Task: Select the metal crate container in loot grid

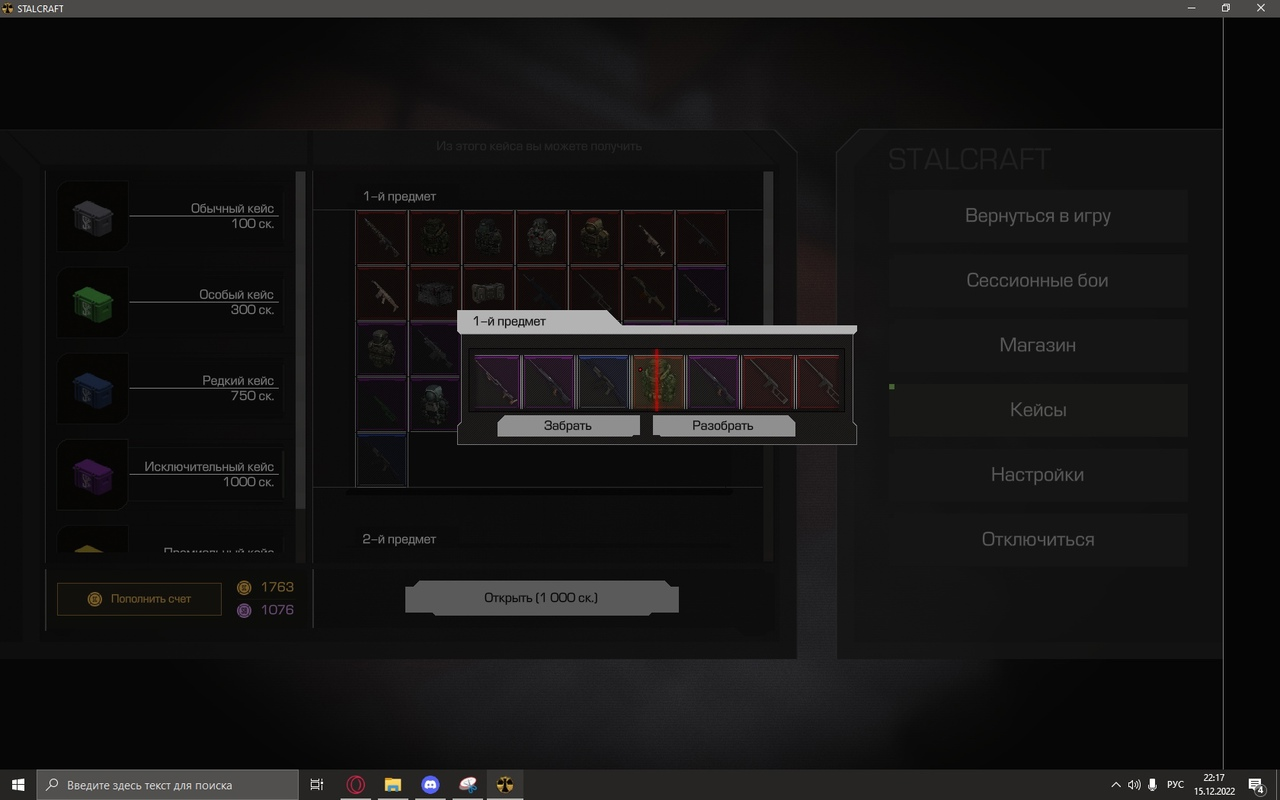Action: tap(435, 293)
